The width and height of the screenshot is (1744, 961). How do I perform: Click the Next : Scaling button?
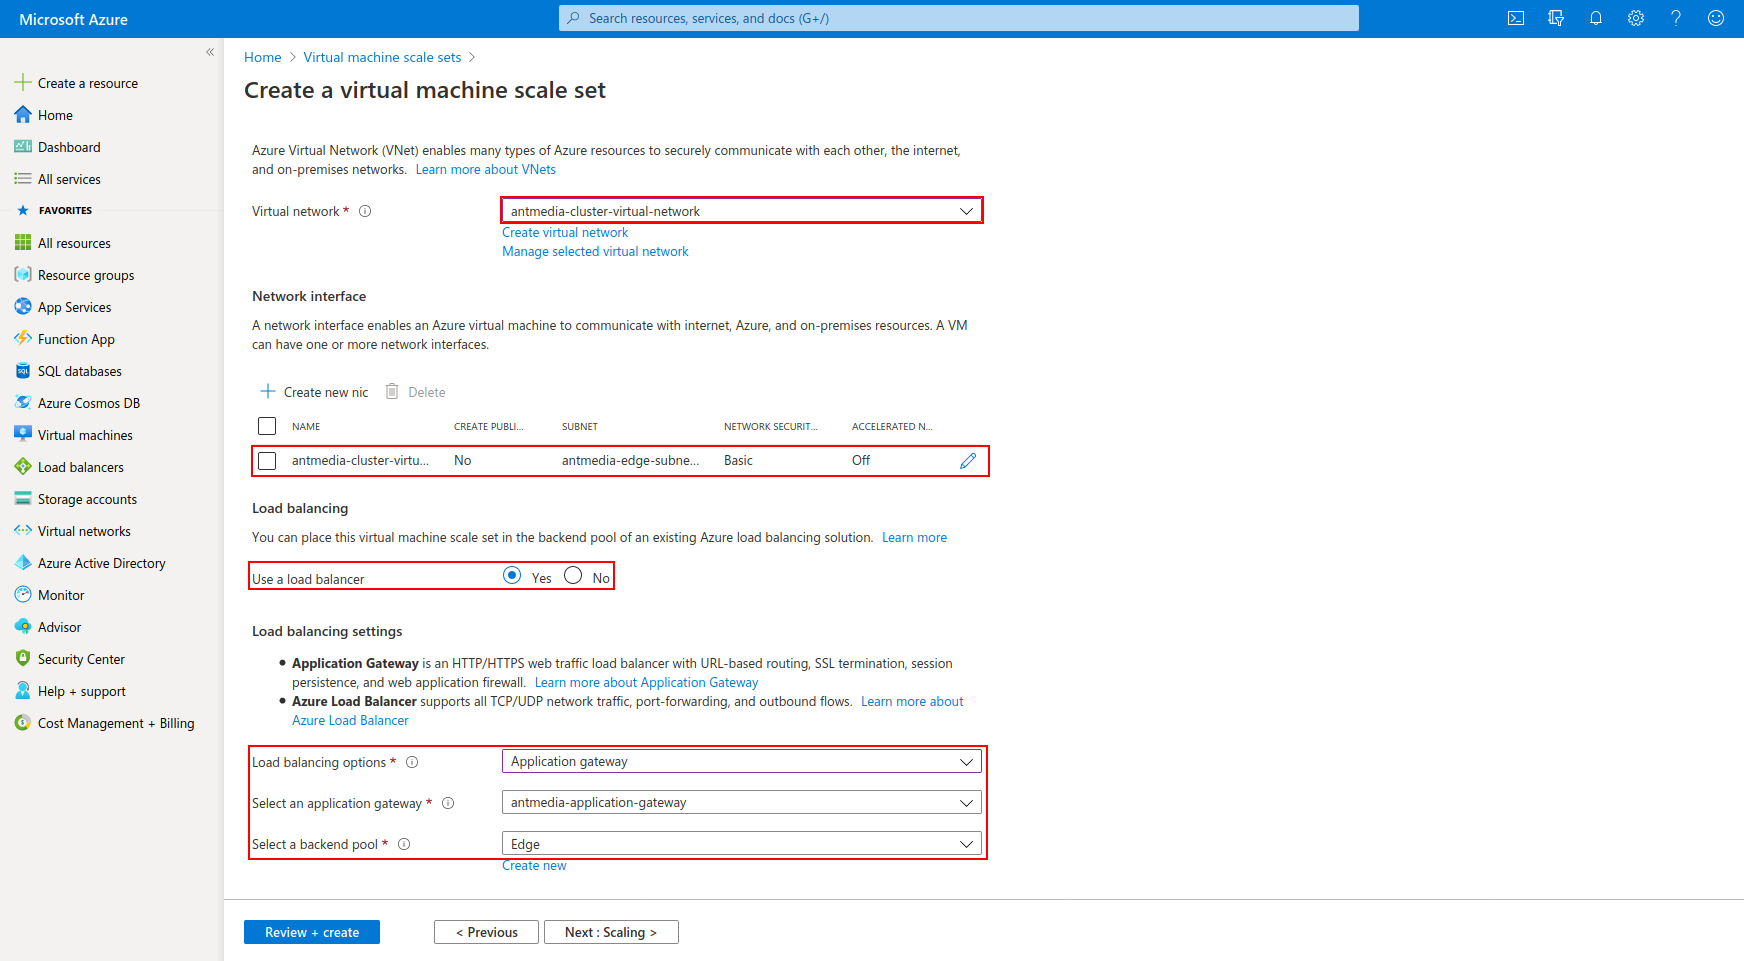pos(611,932)
